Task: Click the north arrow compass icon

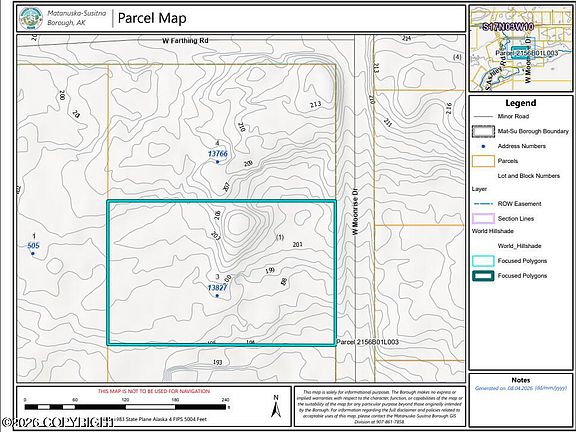Action: point(276,406)
